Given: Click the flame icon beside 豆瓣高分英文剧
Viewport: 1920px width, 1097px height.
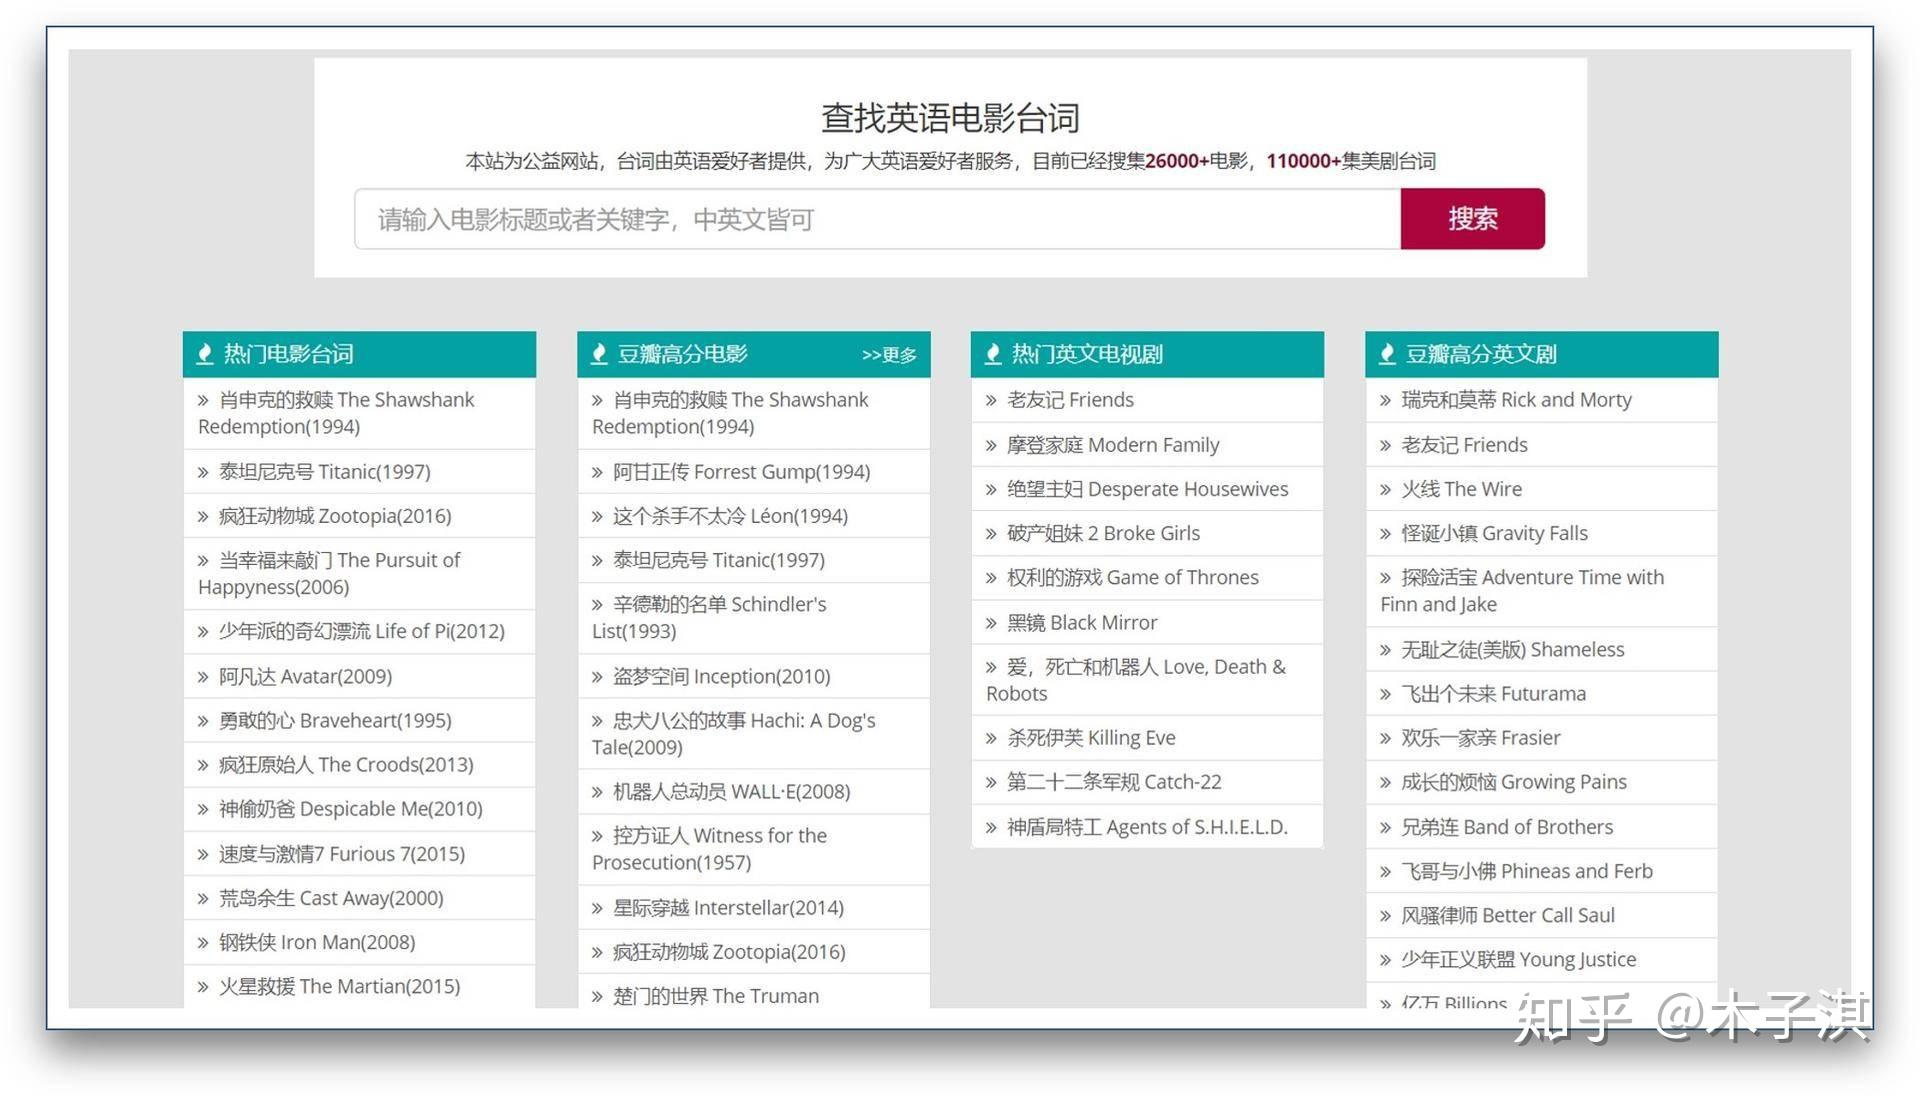Looking at the screenshot, I should click(1387, 354).
